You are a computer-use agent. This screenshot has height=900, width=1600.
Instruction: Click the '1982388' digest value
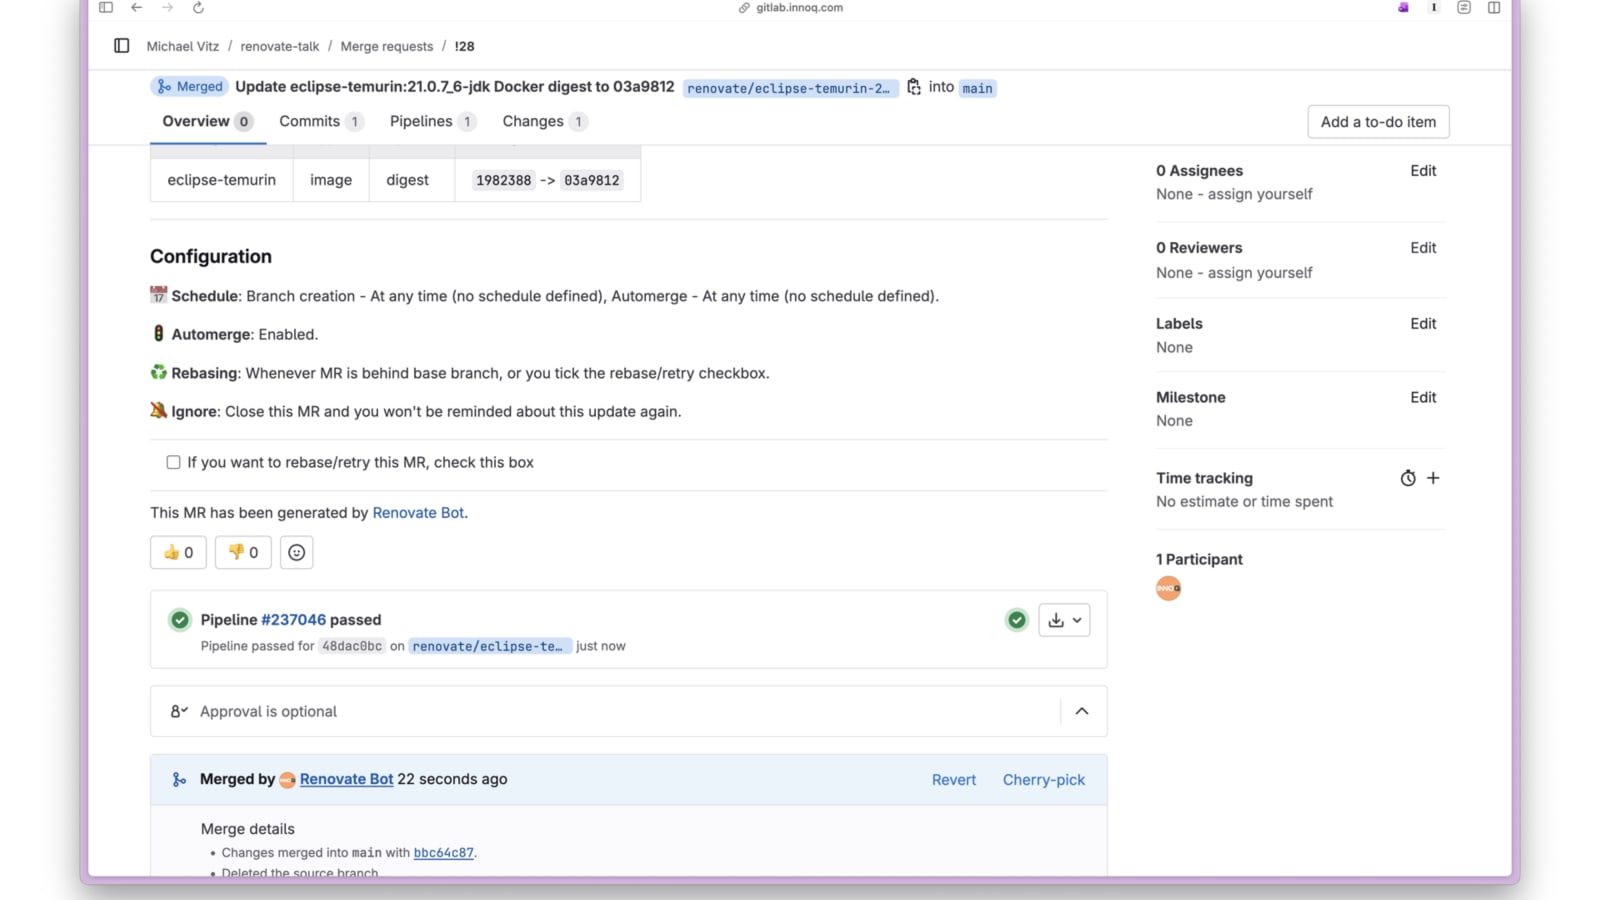coord(503,180)
